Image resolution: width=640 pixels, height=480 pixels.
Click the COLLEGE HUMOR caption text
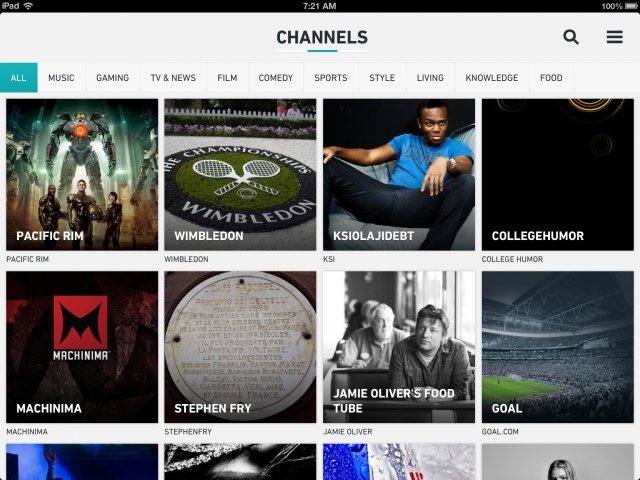512,259
